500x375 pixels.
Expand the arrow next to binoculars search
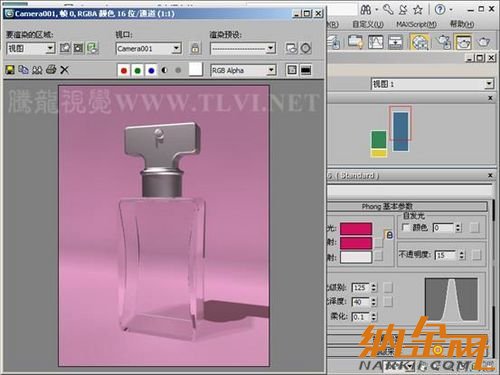376,10
